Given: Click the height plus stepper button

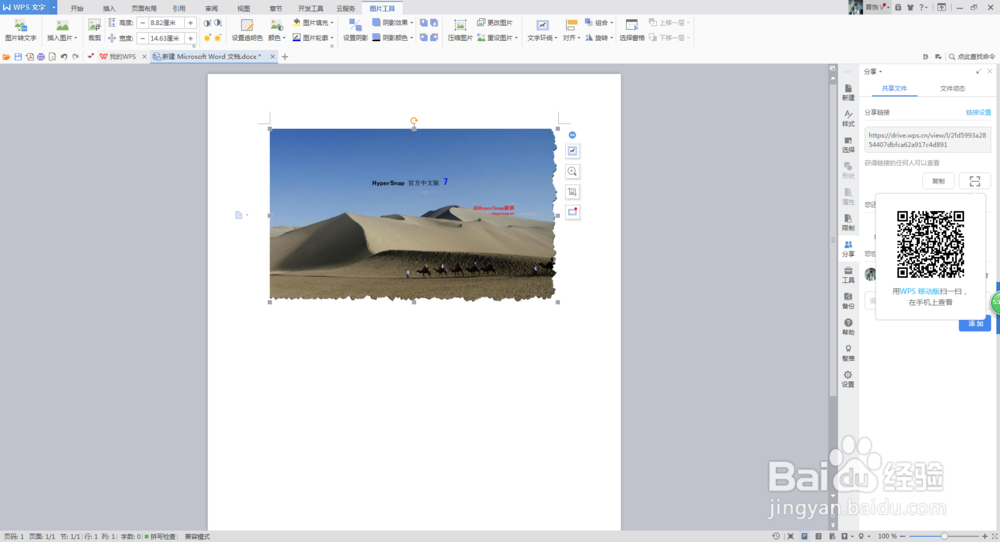Looking at the screenshot, I should [190, 23].
